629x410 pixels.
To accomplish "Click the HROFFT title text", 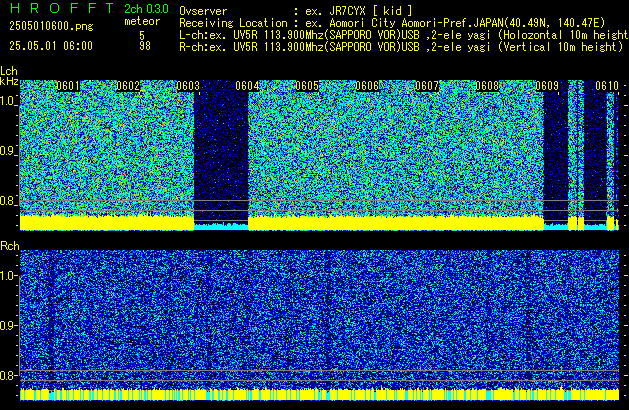I will (62, 8).
